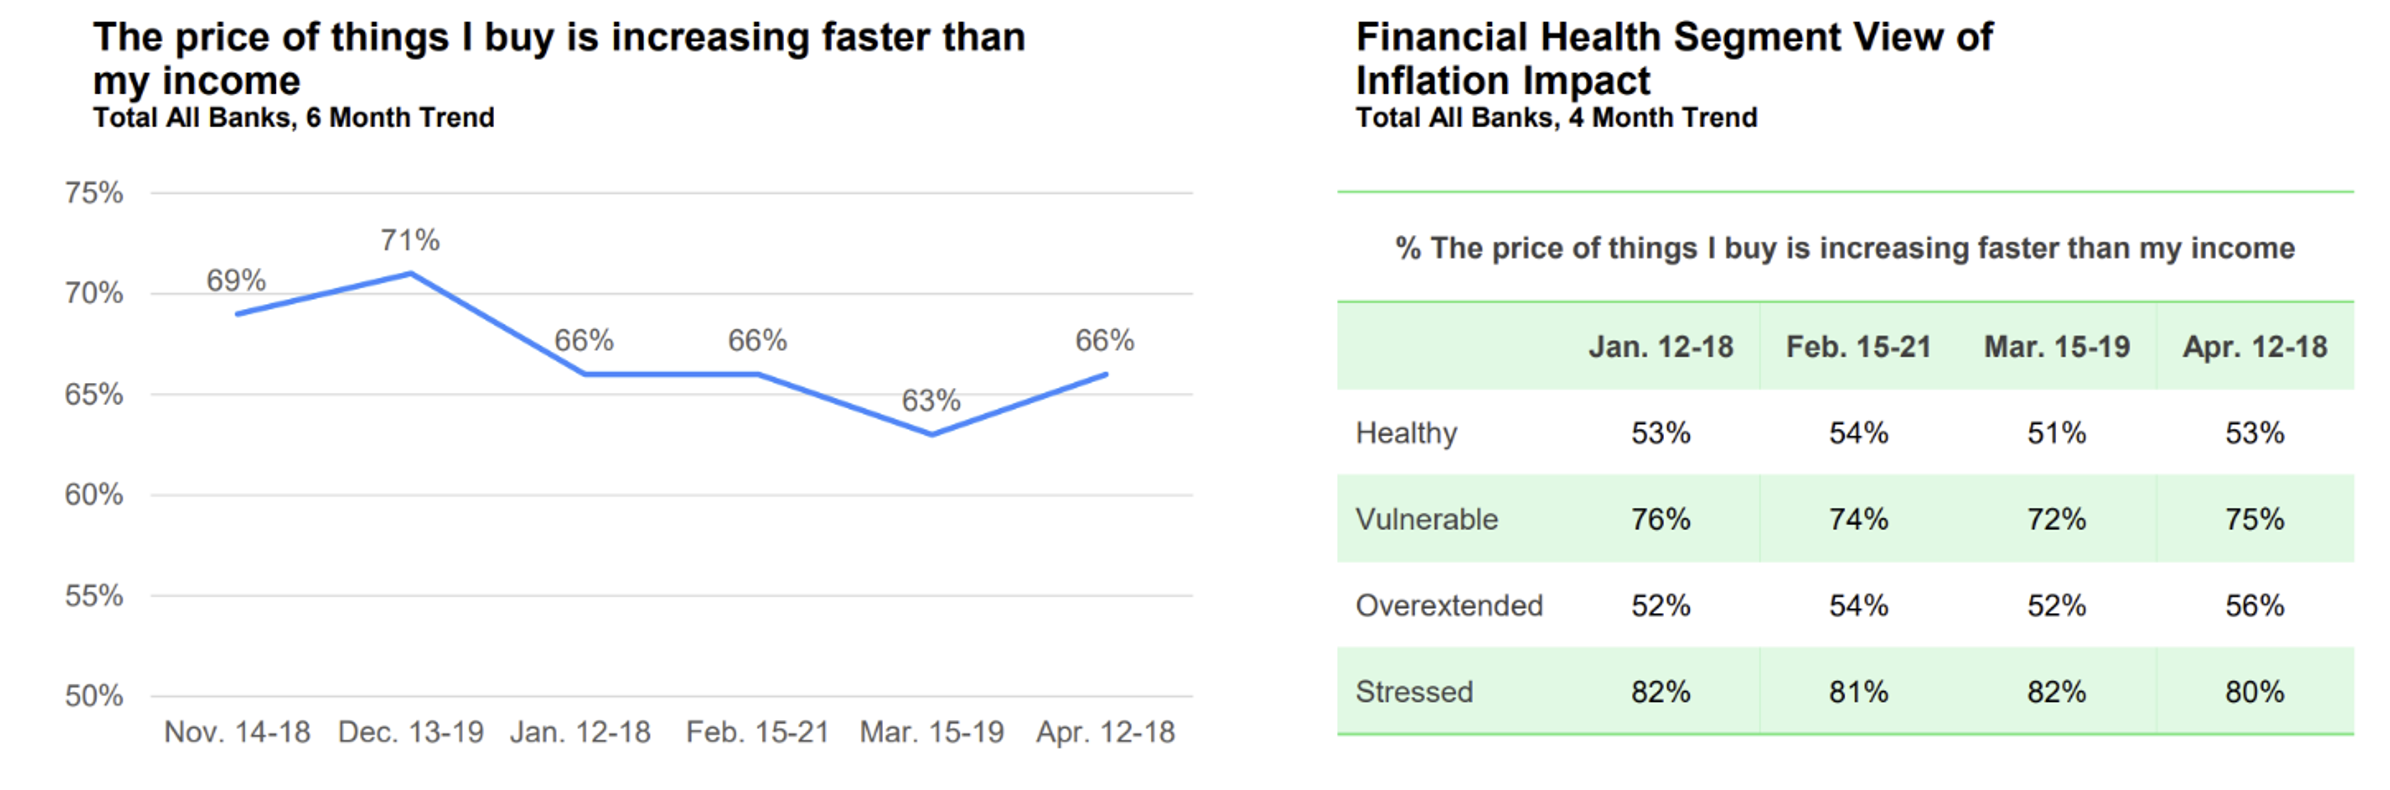Select the 75% y-axis tick label
This screenshot has height=790, width=2390.
coord(94,192)
